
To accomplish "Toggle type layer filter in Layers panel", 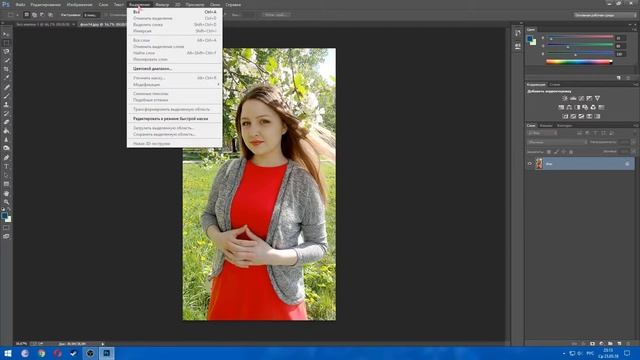I will (x=595, y=133).
